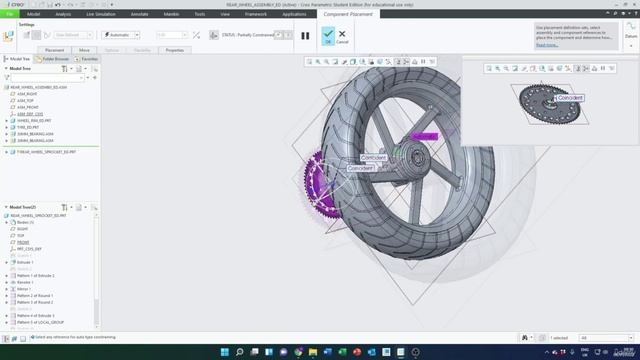The image size is (640, 360).
Task: Open Excel from the taskbar
Action: (x=342, y=352)
